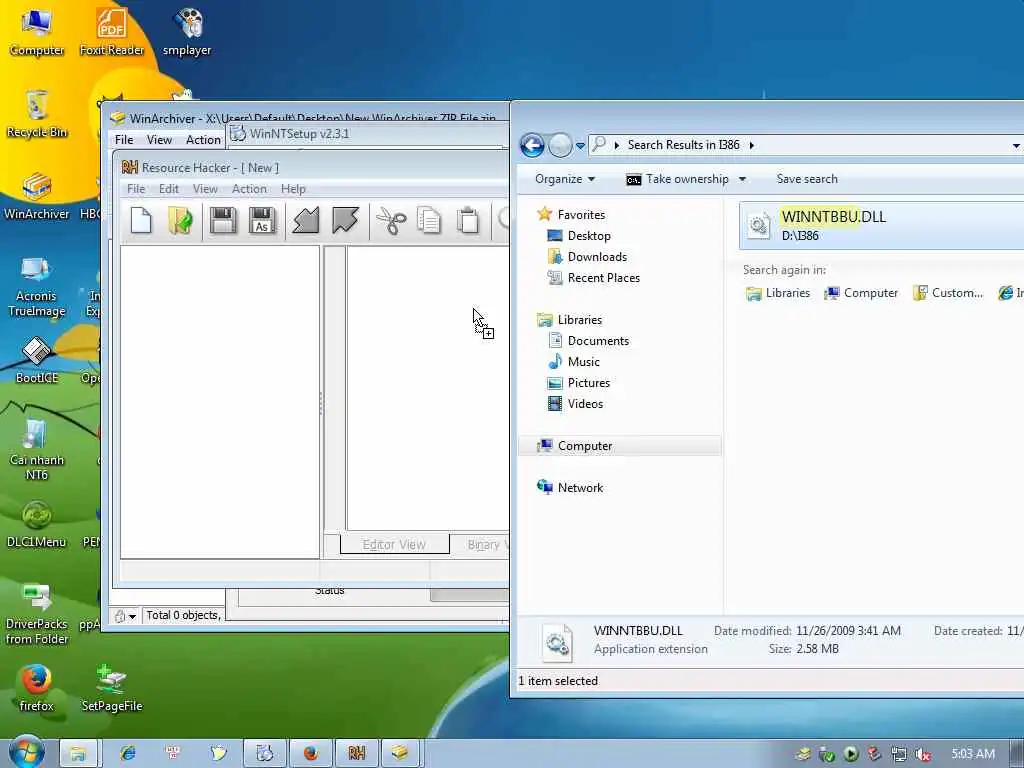
Task: Open Internet Explorer from the taskbar
Action: 127,753
